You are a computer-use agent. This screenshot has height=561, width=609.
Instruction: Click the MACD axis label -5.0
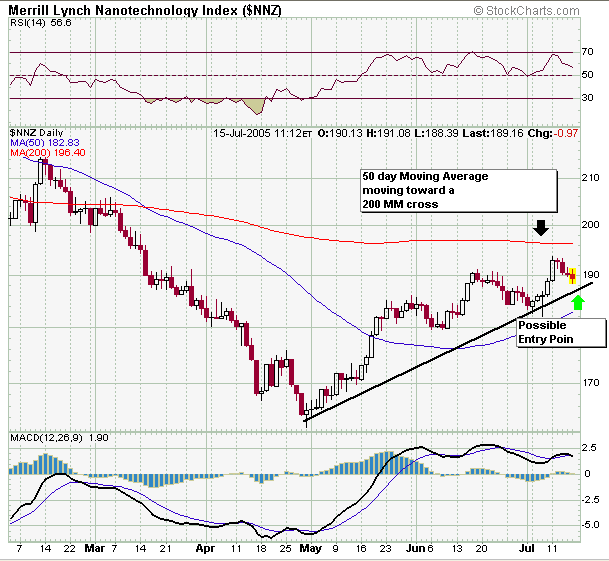pyautogui.click(x=589, y=525)
